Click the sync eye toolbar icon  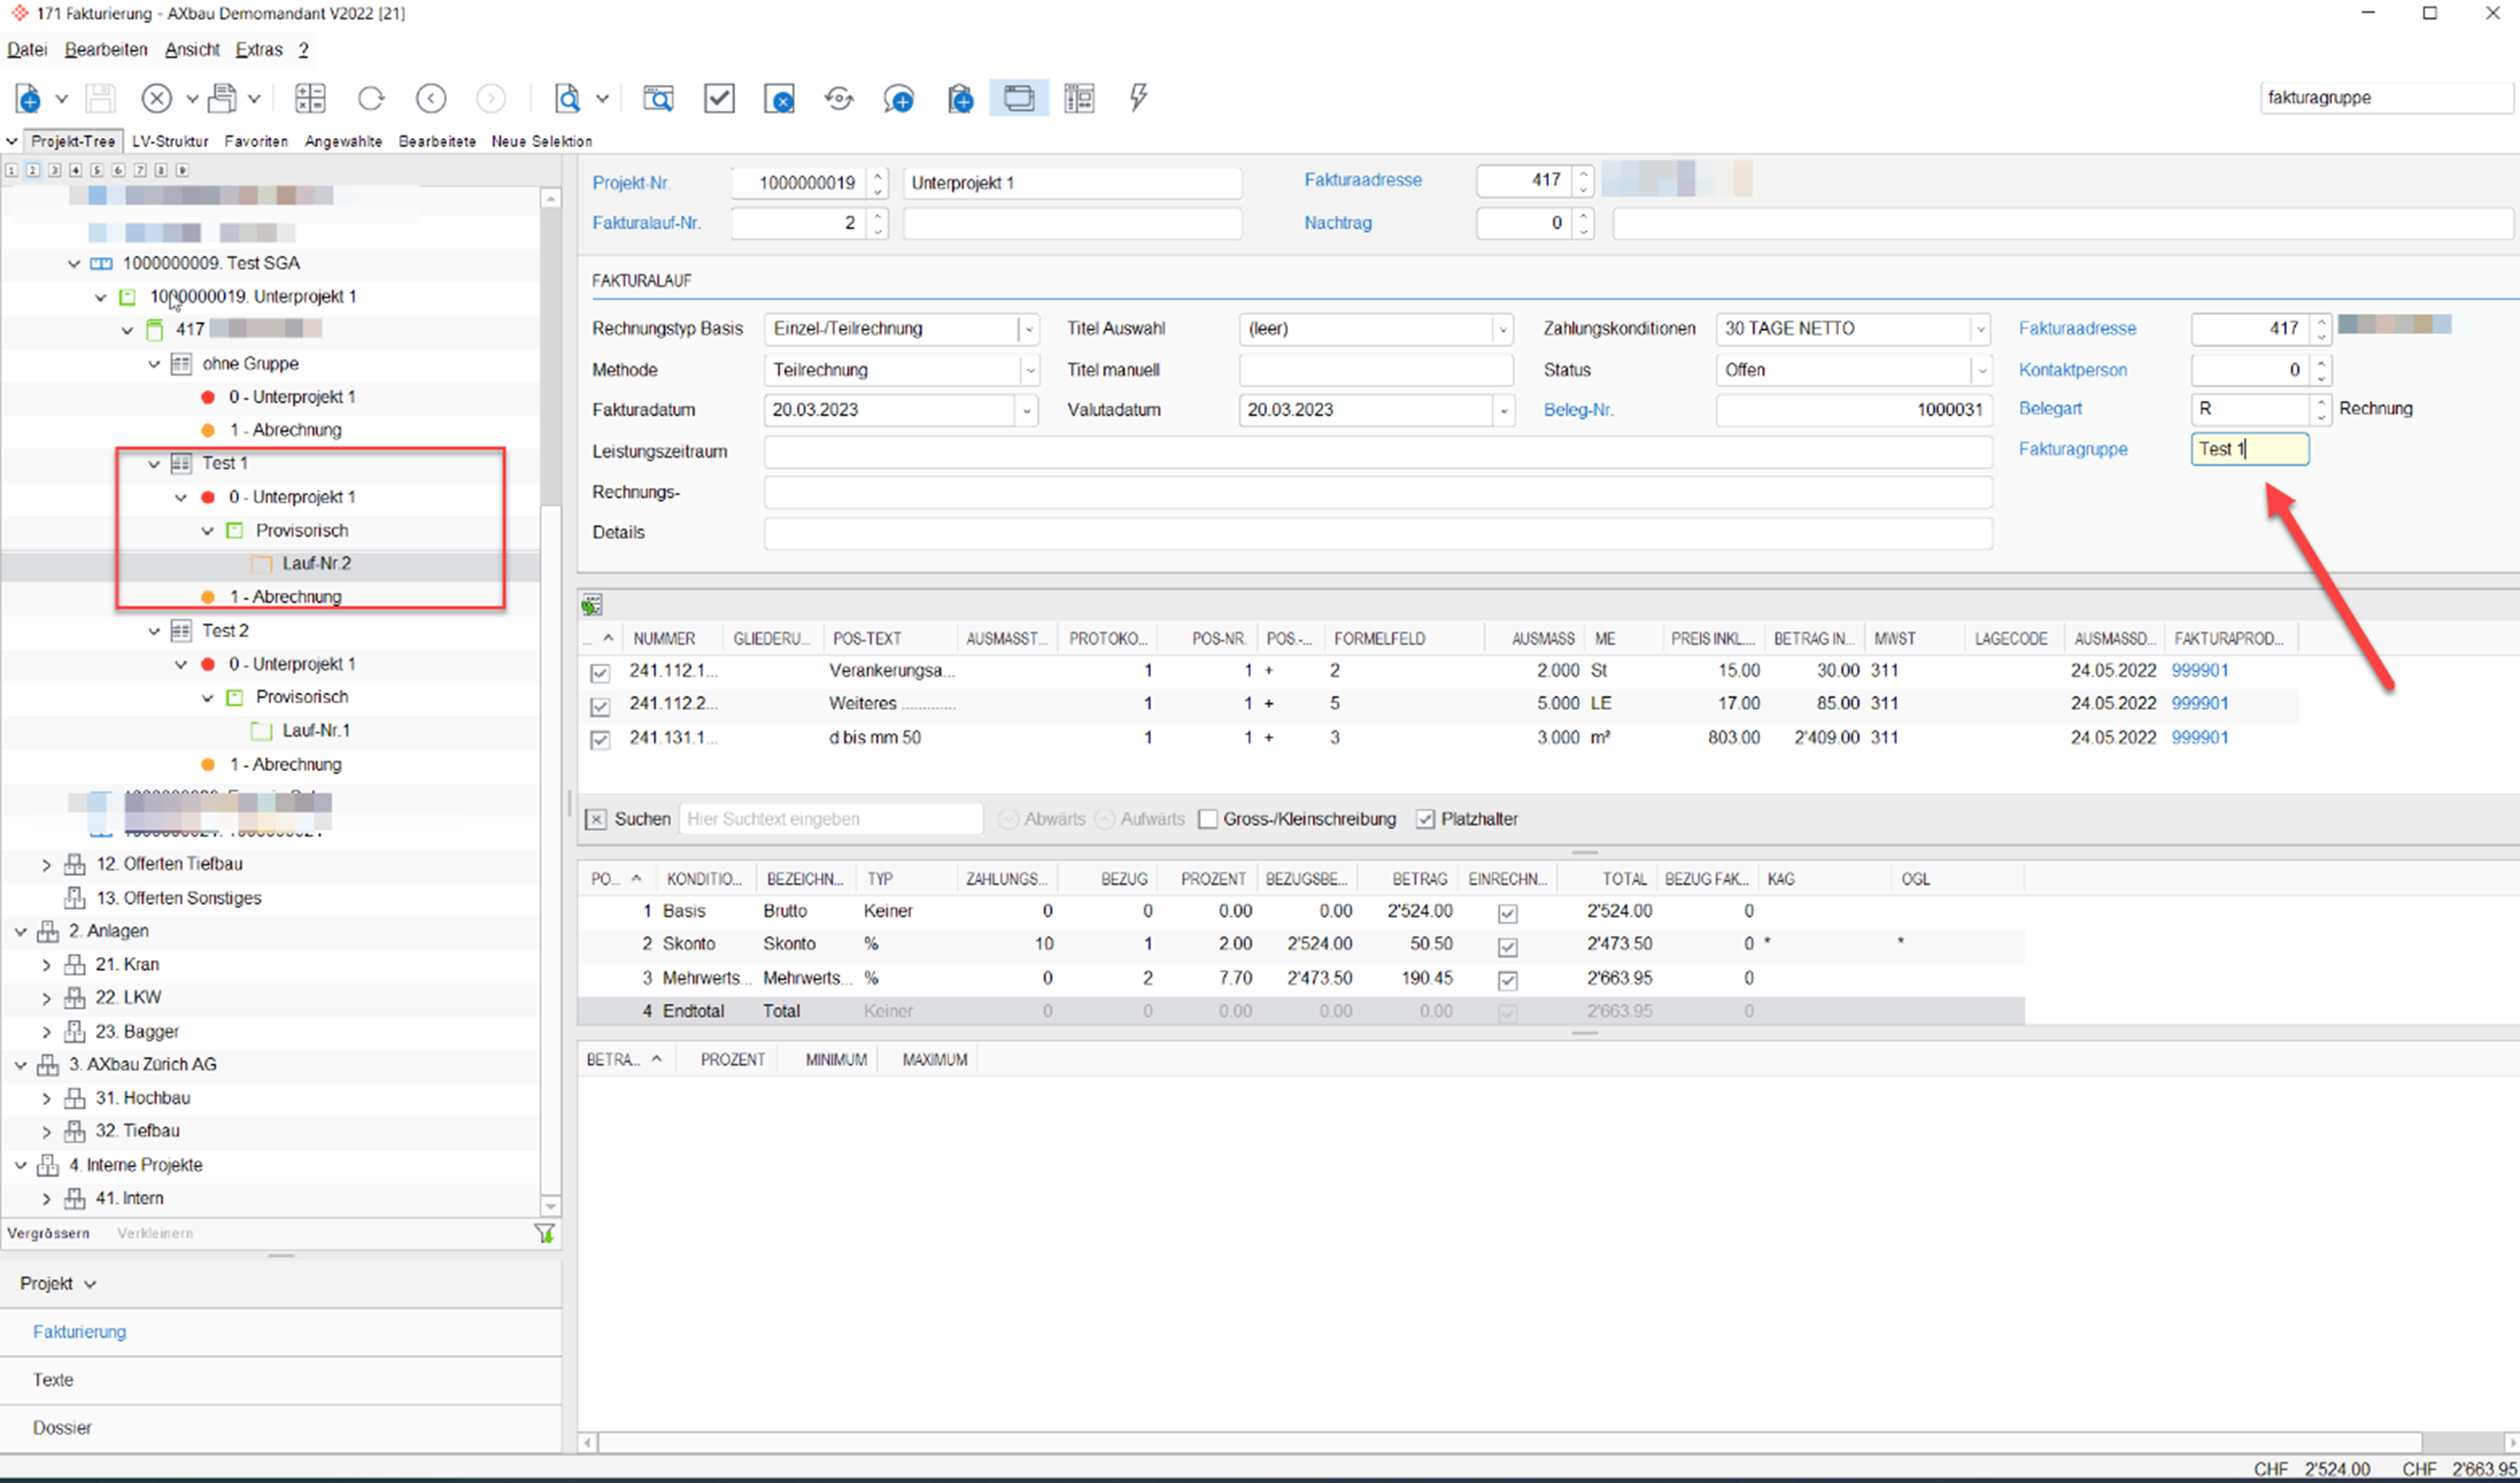(839, 98)
